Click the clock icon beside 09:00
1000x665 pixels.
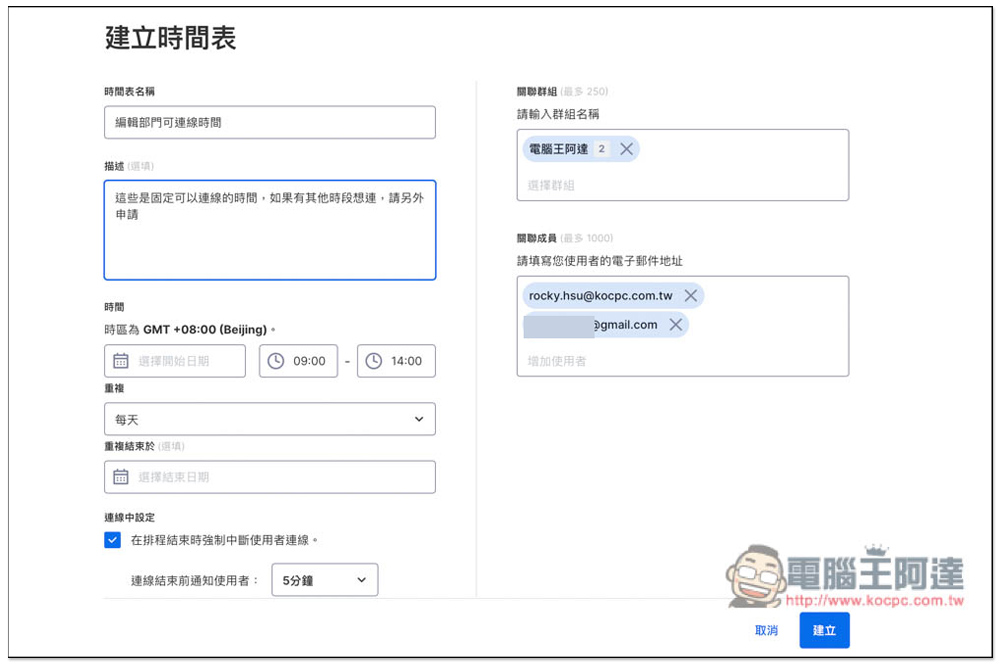[275, 361]
